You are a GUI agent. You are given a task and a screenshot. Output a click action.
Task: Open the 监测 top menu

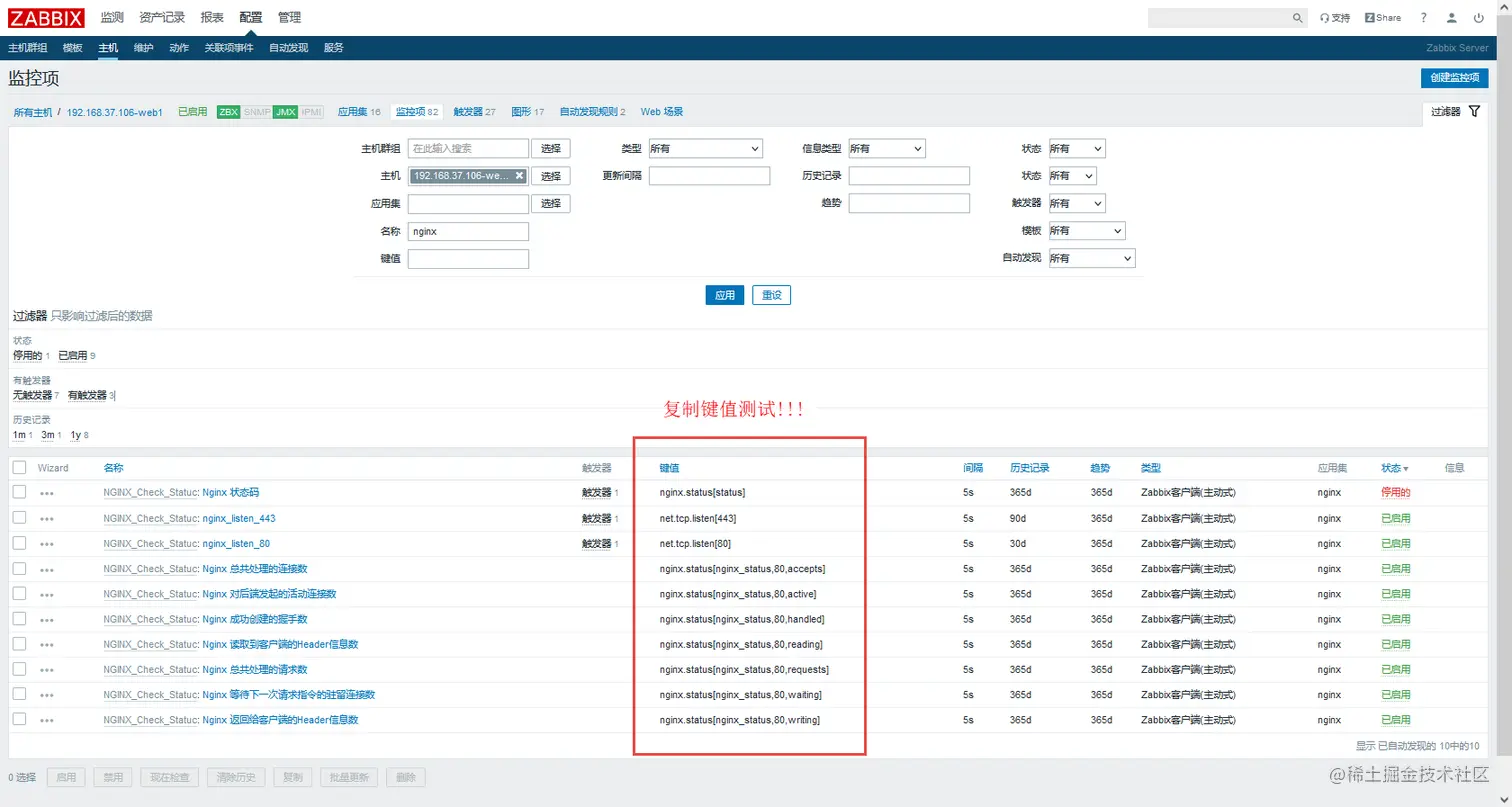[x=112, y=18]
